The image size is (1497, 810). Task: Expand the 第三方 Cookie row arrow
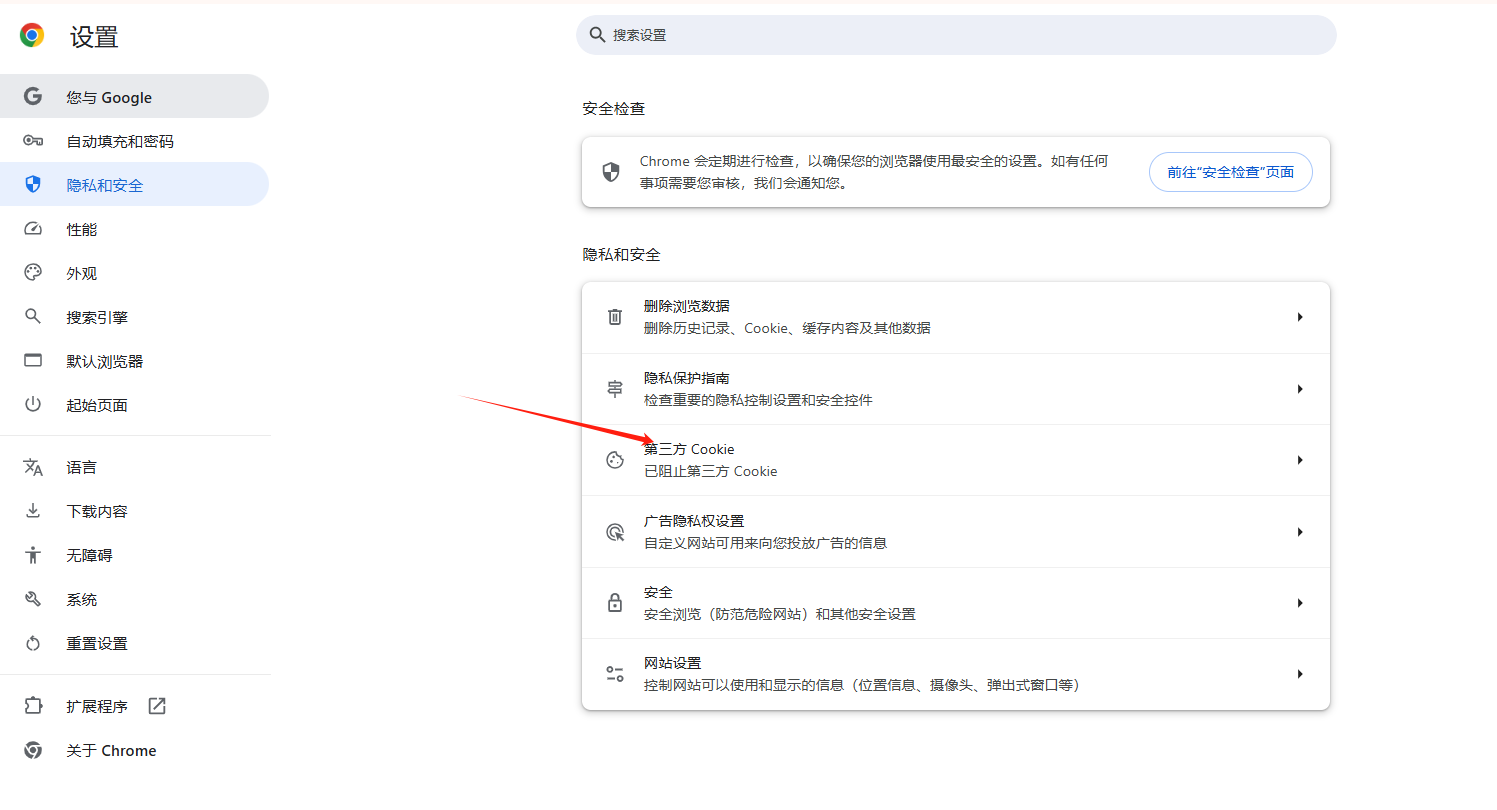1300,460
